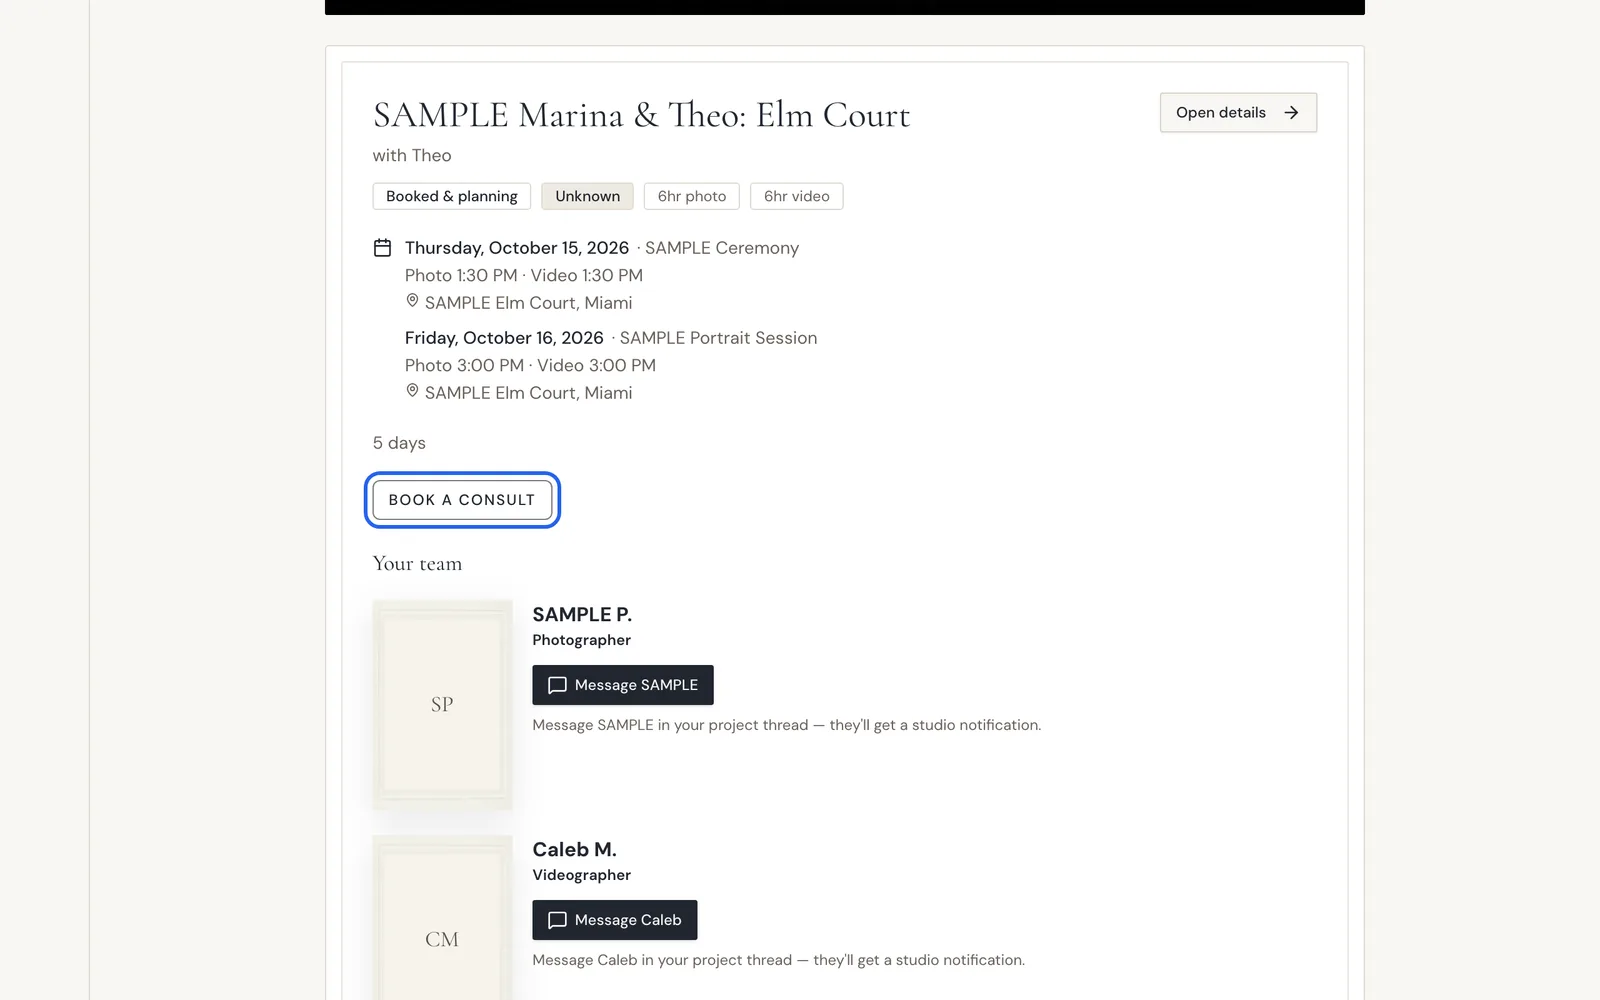
Task: Click 'Friday, October 16, 2026' date
Action: [x=504, y=338]
